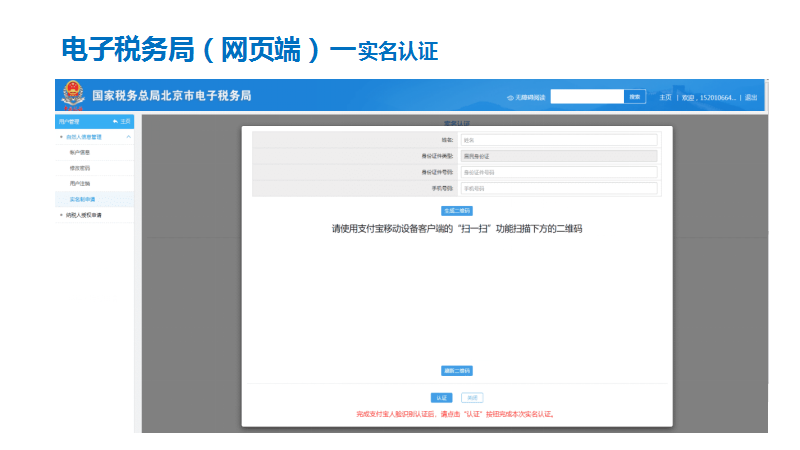Click the national tax emblem logo
The width and height of the screenshot is (800, 450).
coord(73,95)
